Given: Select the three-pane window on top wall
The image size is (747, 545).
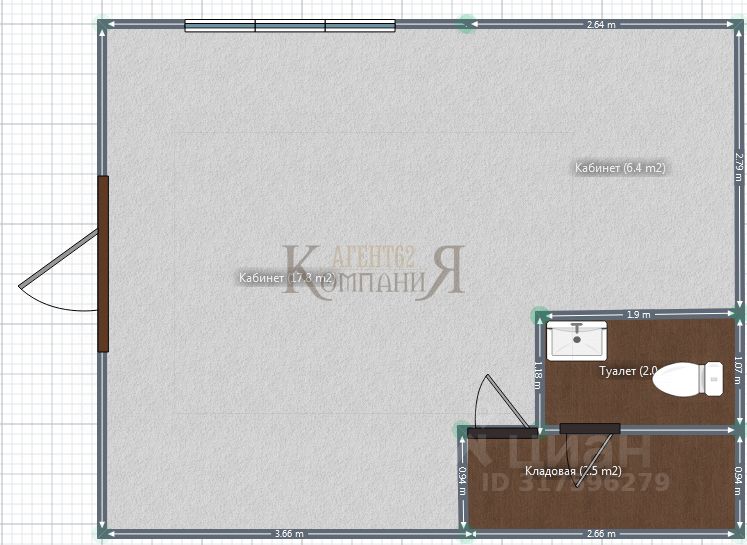Looking at the screenshot, I should point(290,26).
